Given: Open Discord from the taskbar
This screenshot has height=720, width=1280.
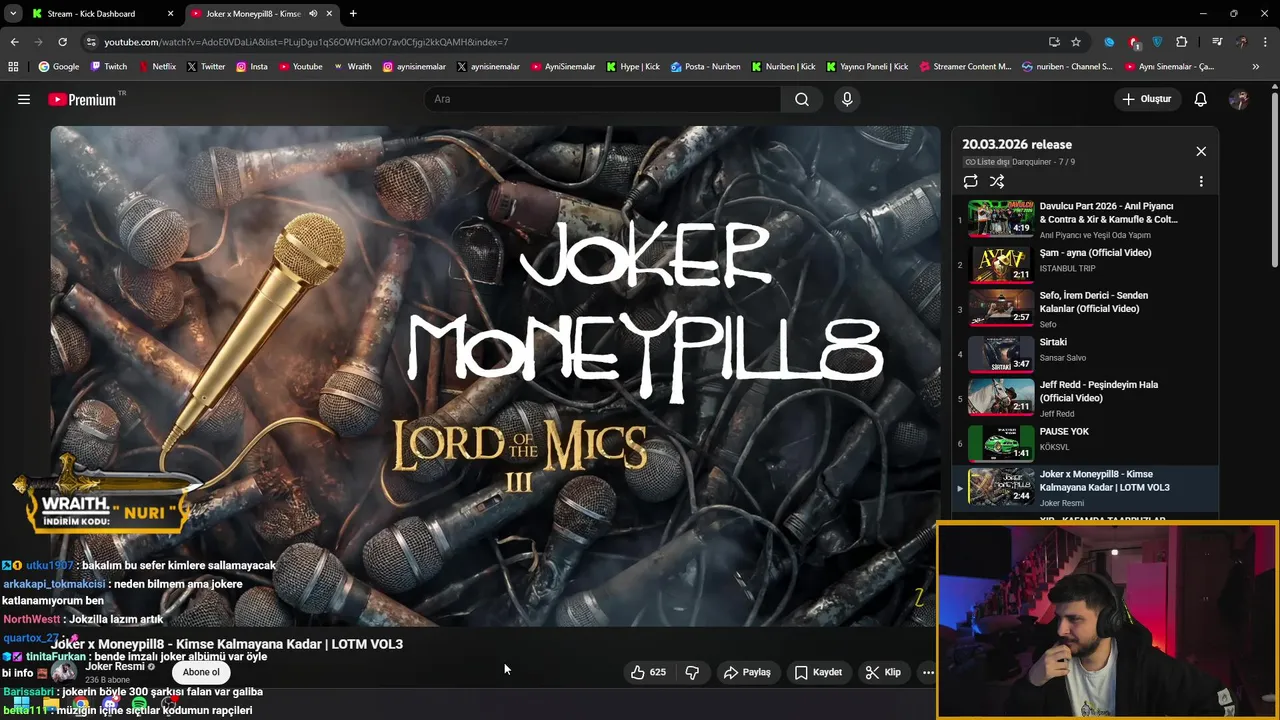Looking at the screenshot, I should pyautogui.click(x=110, y=705).
